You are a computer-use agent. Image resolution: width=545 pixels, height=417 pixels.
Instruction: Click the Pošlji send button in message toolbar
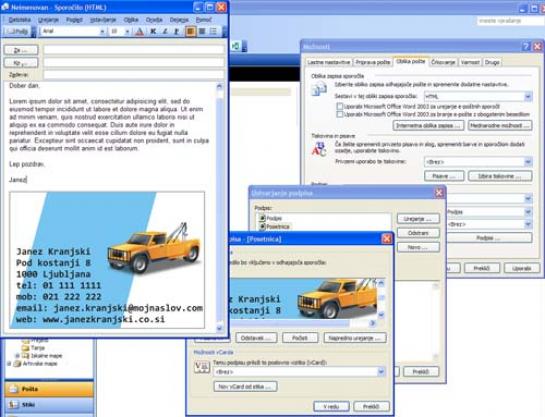point(17,32)
